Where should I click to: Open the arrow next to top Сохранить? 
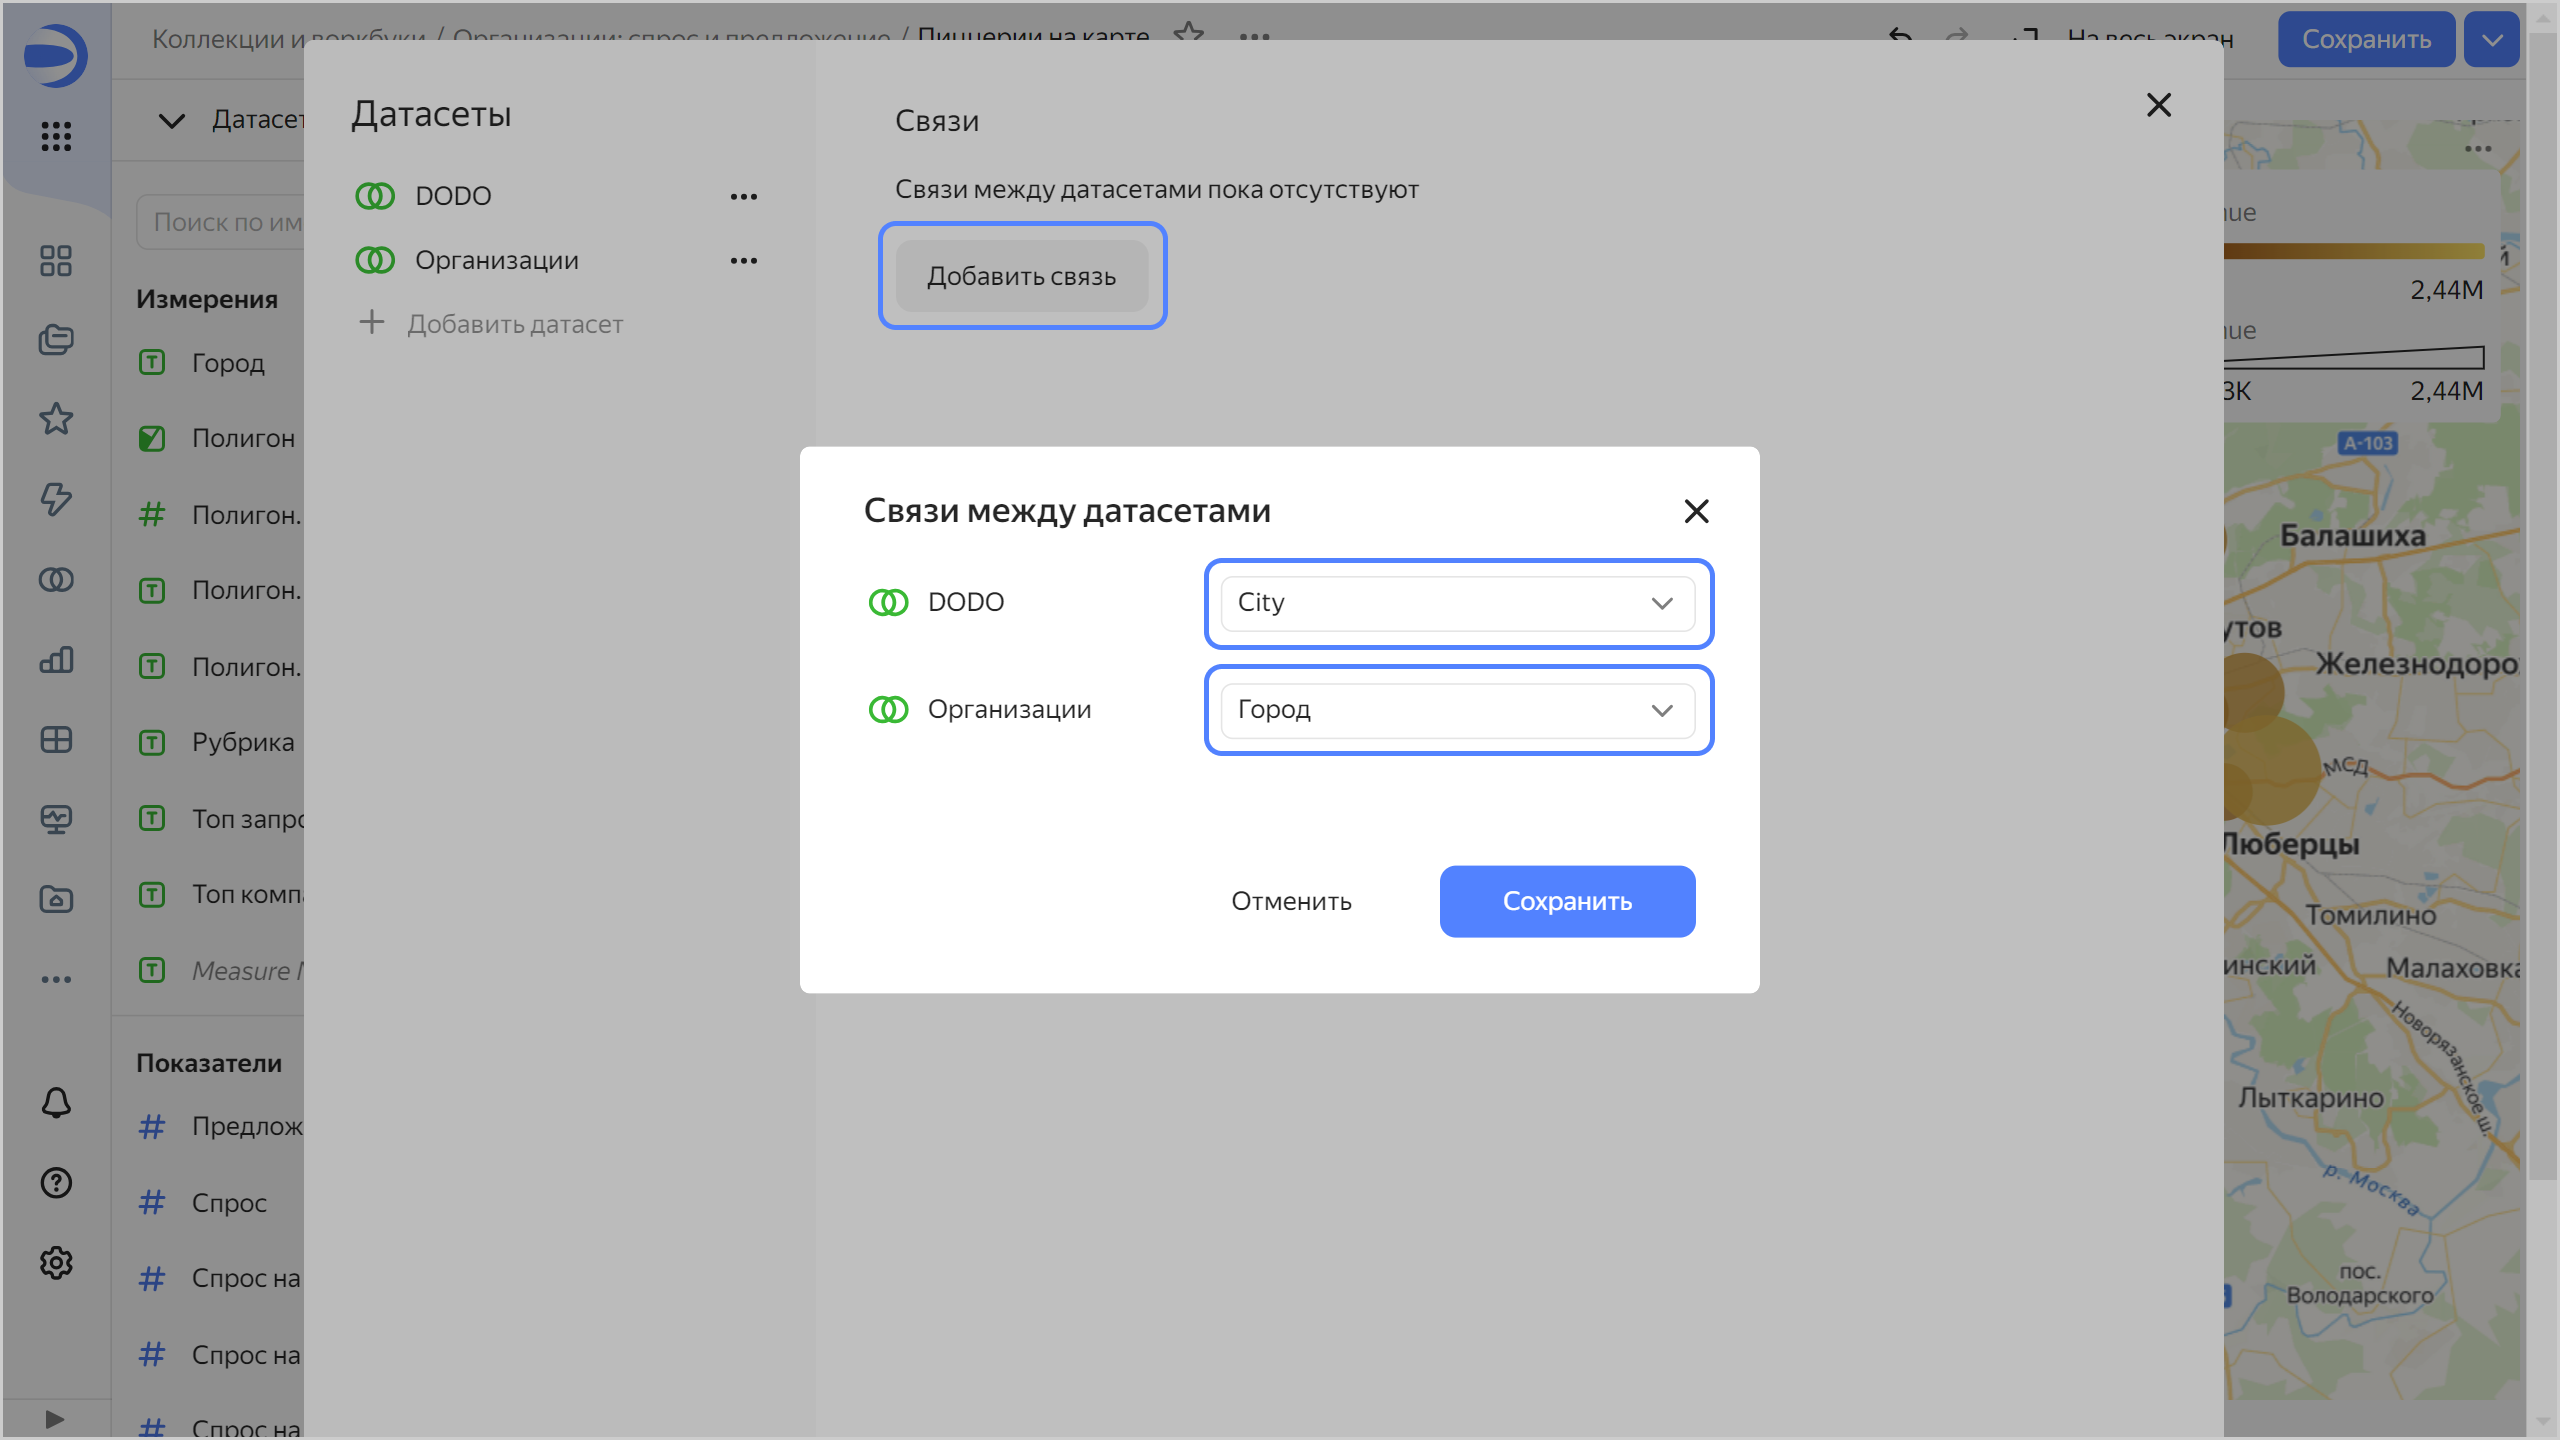click(2491, 40)
